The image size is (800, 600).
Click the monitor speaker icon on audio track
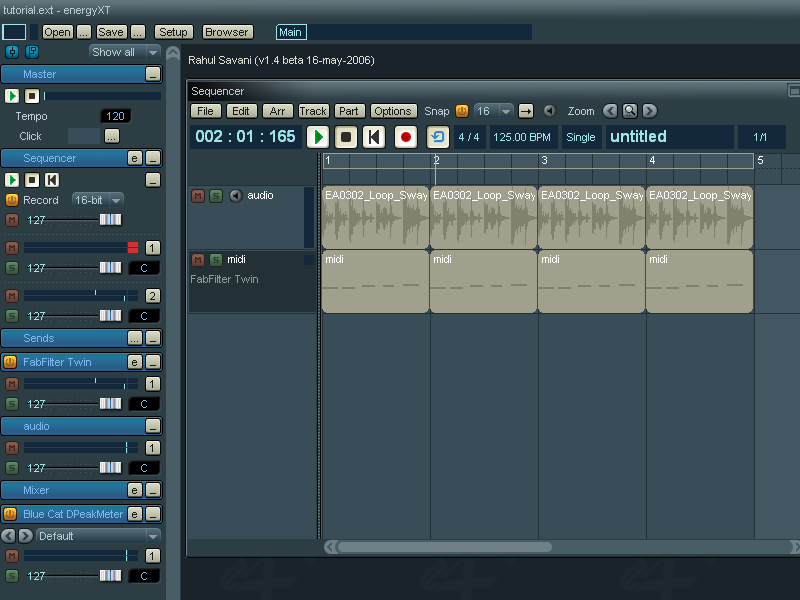coord(235,195)
